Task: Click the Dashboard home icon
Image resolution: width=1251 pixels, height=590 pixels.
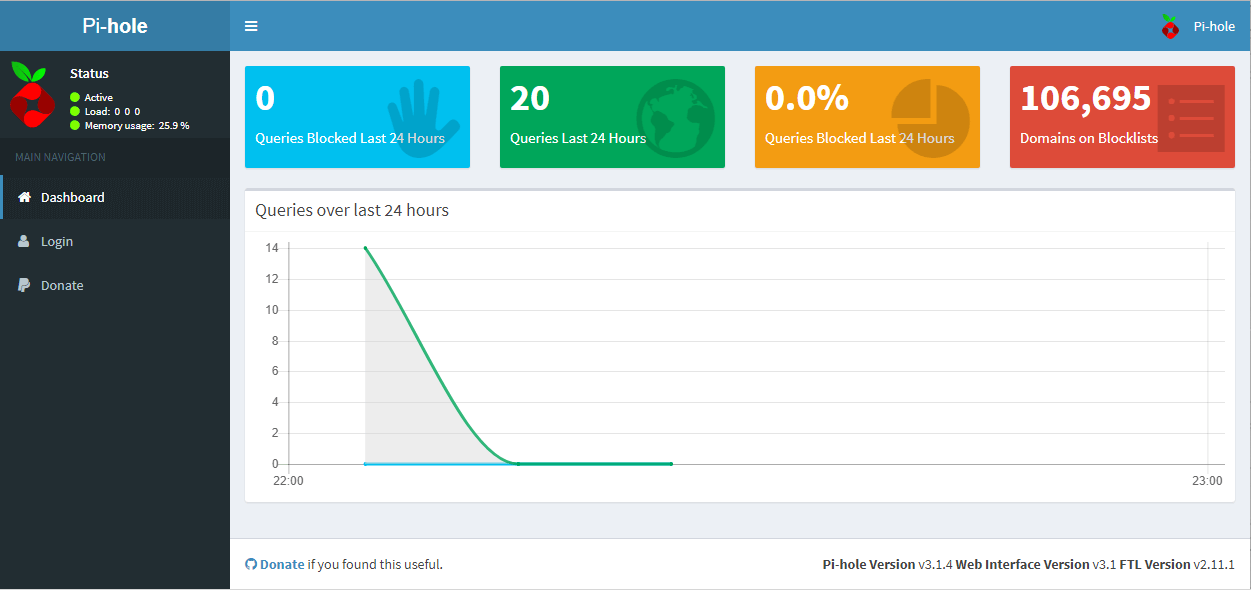Action: click(x=24, y=198)
